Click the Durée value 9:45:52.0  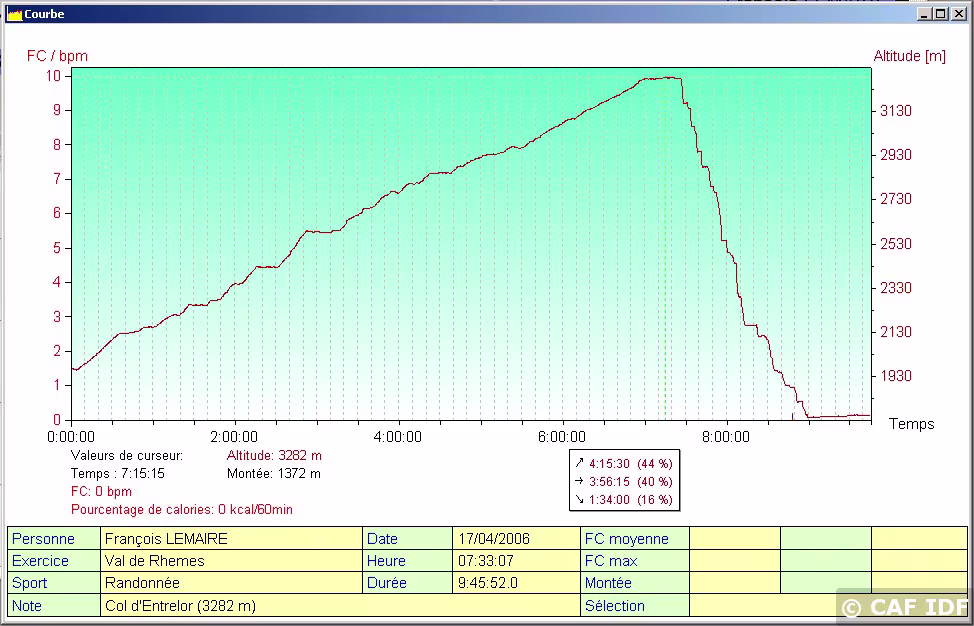(515, 583)
